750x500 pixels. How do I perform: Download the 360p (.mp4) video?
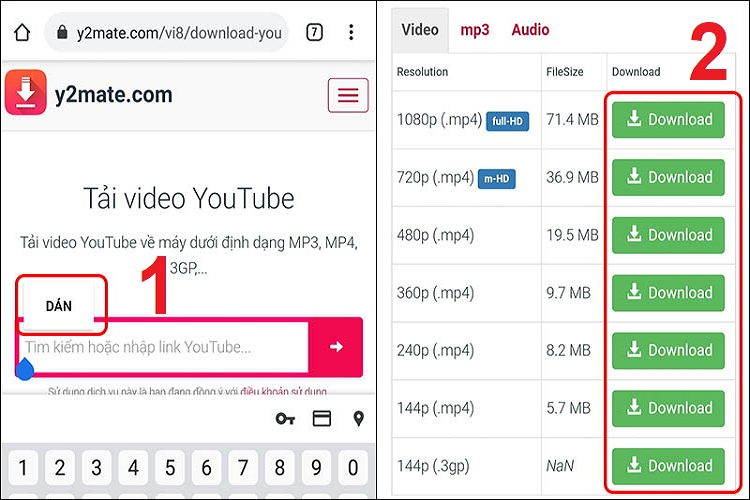pyautogui.click(x=668, y=293)
